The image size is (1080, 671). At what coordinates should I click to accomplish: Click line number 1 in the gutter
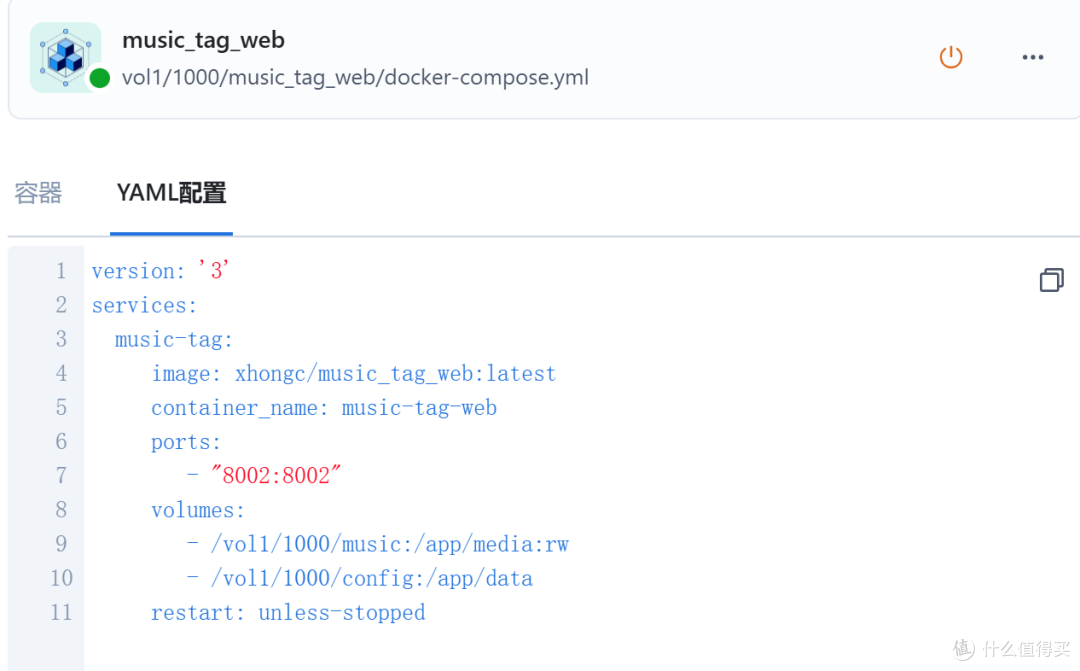point(61,271)
